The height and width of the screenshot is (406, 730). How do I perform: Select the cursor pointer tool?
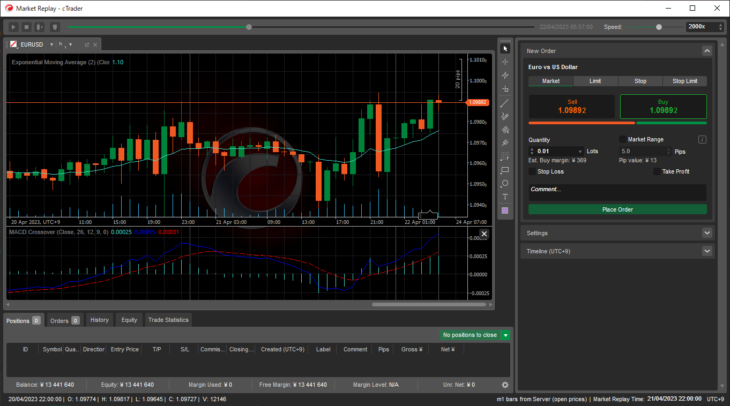click(x=505, y=48)
